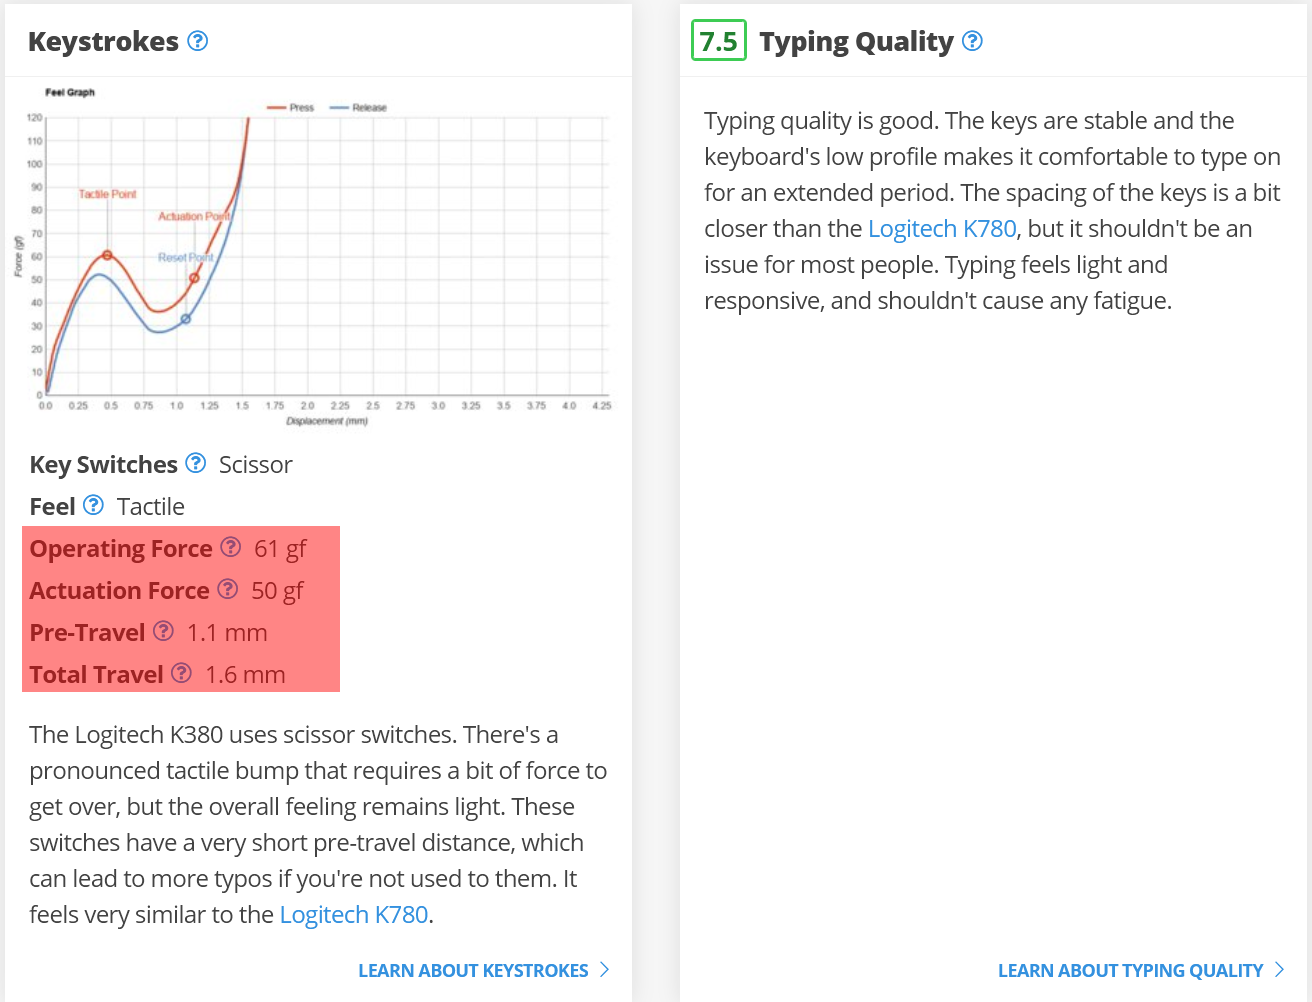Click the LEARN ABOUT TYPING QUALITY link
Image resolution: width=1312 pixels, height=1002 pixels.
(x=1130, y=971)
